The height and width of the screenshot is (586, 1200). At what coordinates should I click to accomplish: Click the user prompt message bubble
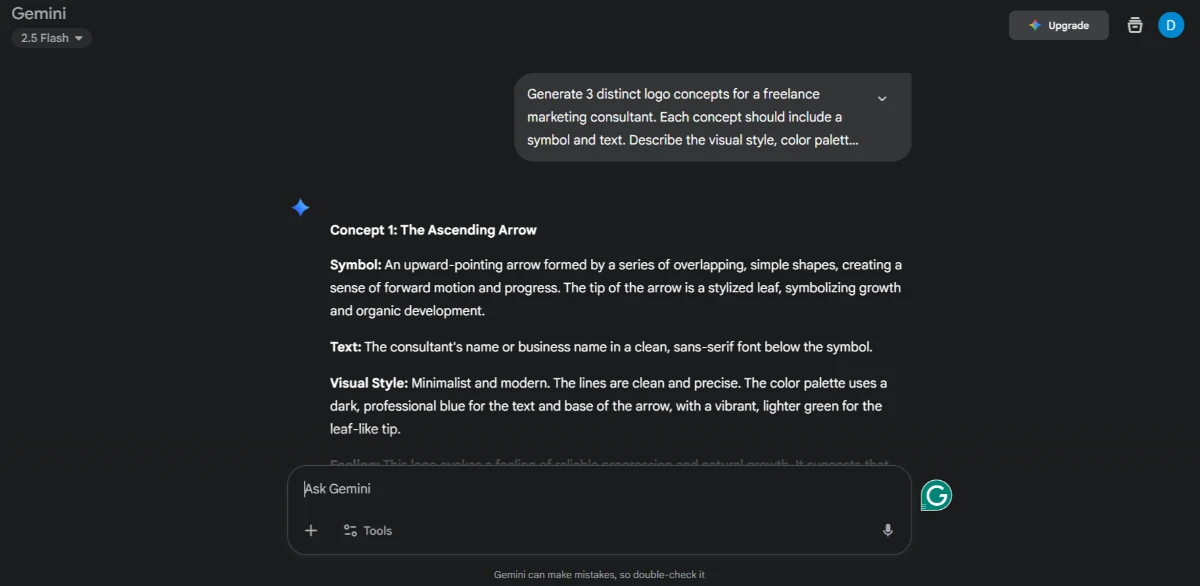713,117
